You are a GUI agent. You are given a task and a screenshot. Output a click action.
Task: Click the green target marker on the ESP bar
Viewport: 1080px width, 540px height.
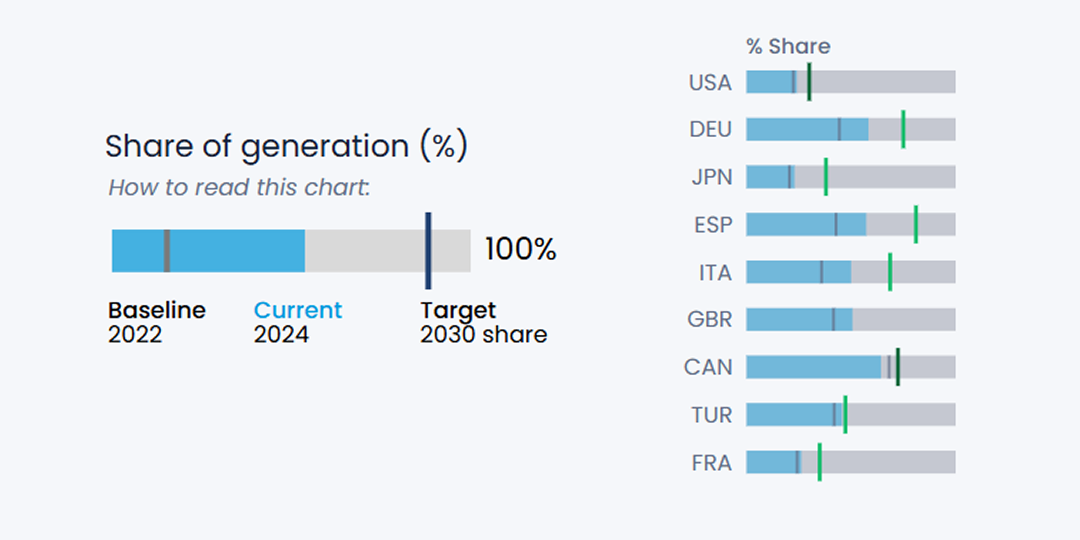916,225
